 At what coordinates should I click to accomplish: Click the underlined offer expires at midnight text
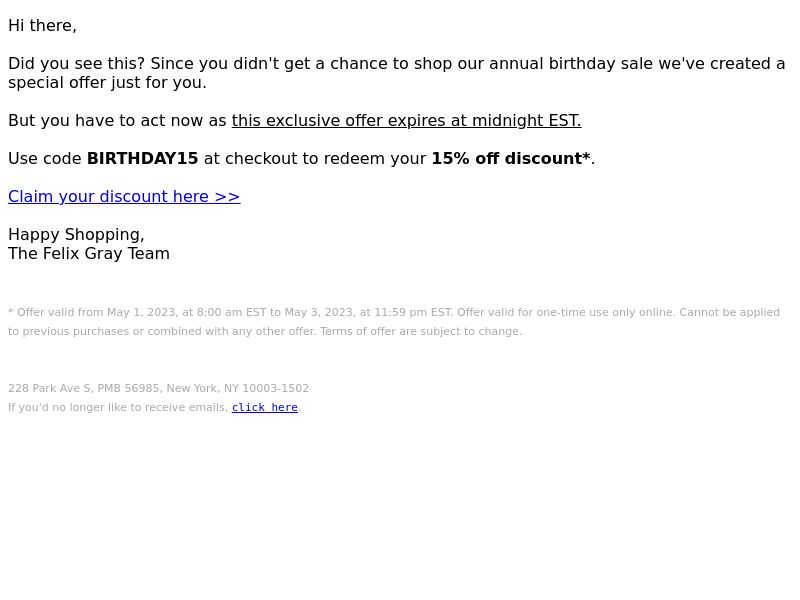tap(406, 120)
